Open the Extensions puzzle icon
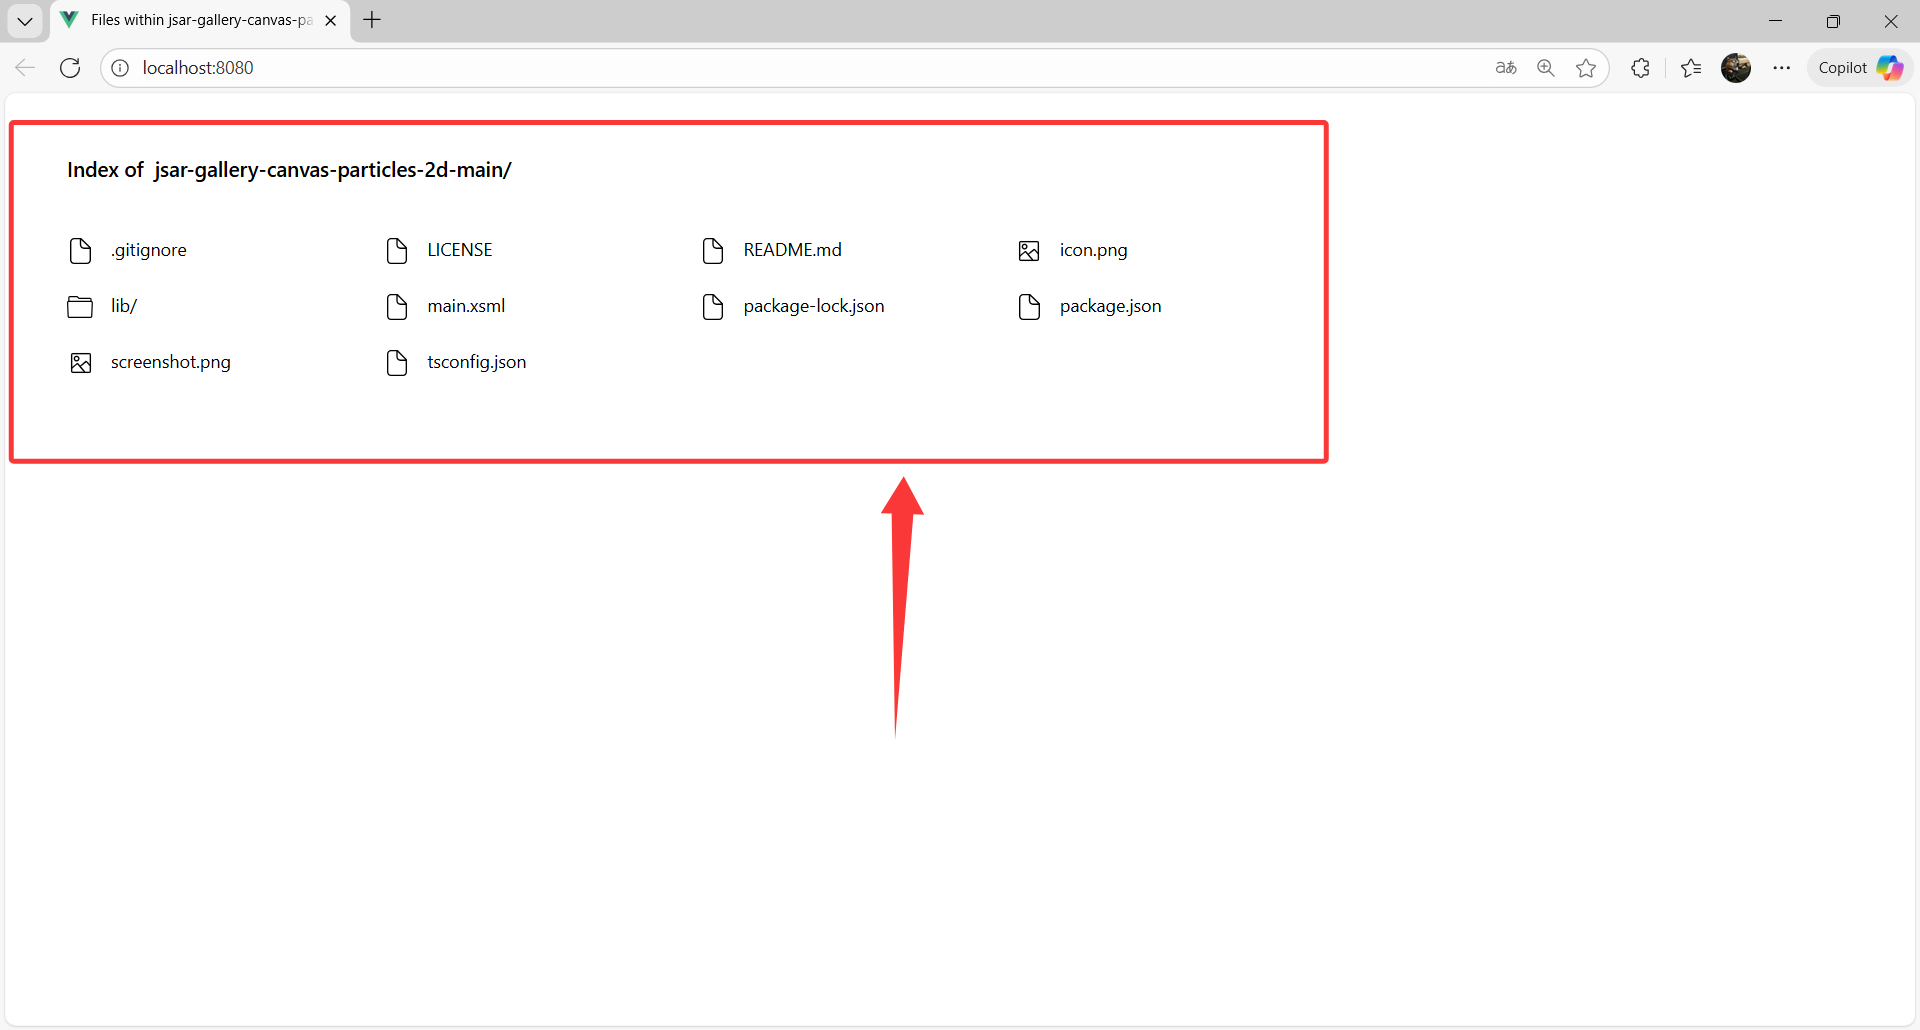This screenshot has width=1920, height=1030. click(x=1640, y=68)
